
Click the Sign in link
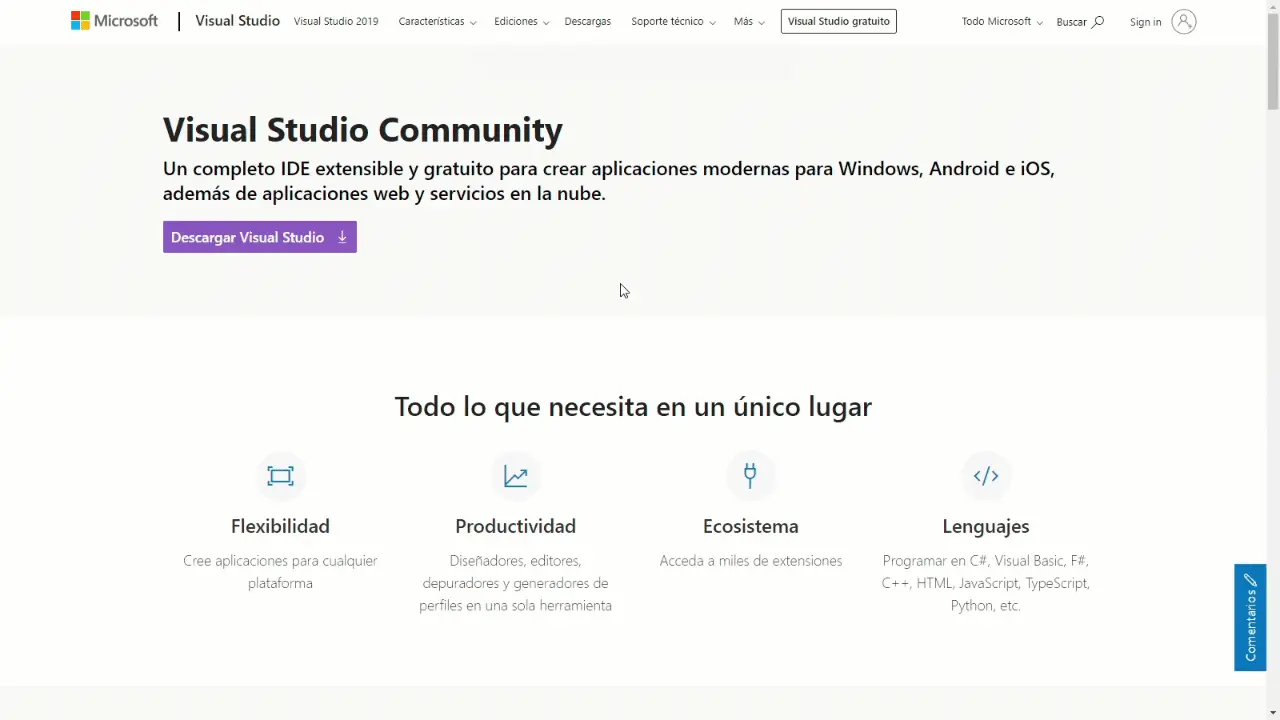[1145, 22]
